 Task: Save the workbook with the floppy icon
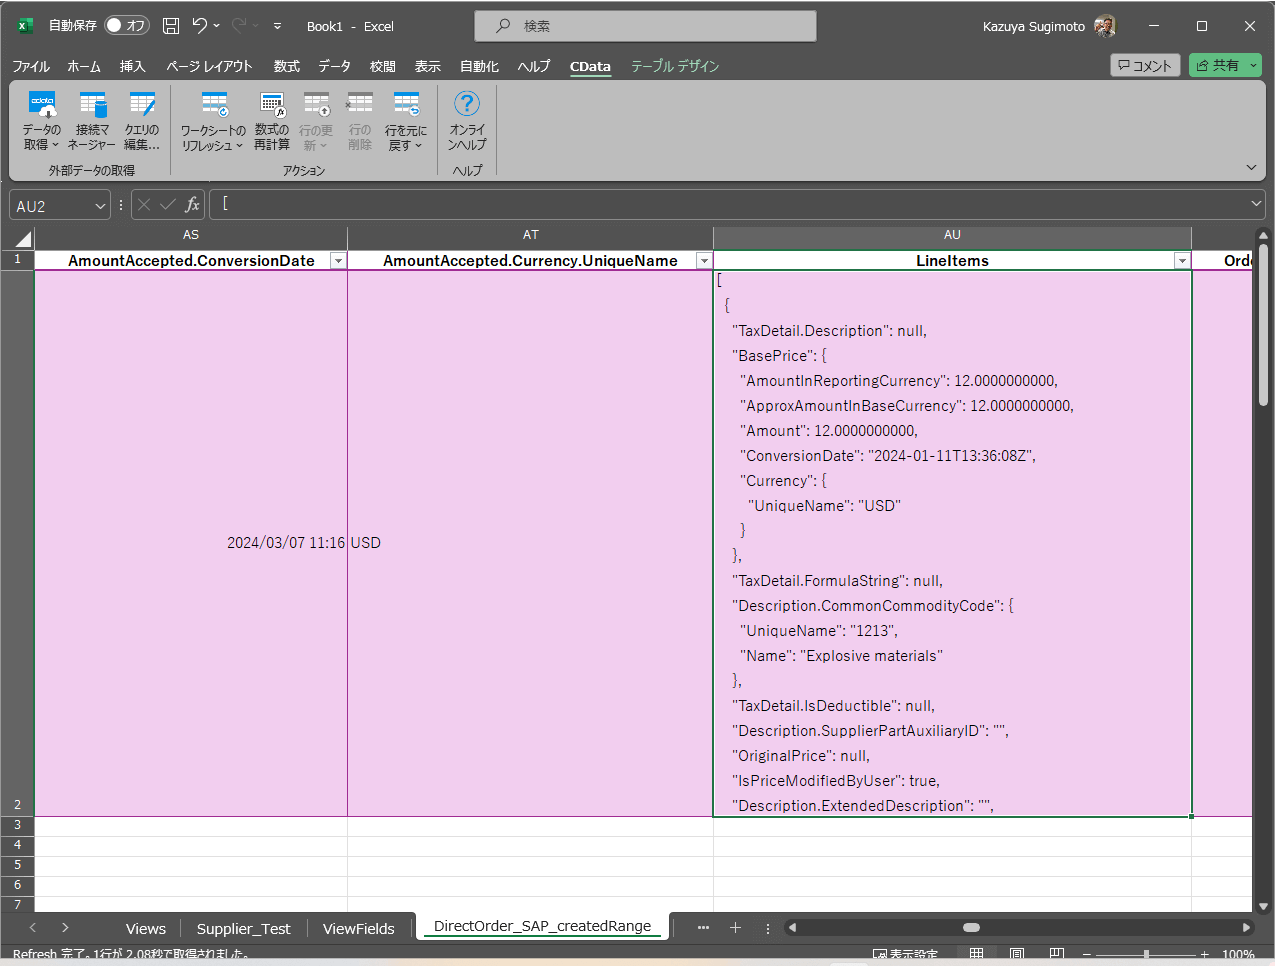(171, 26)
